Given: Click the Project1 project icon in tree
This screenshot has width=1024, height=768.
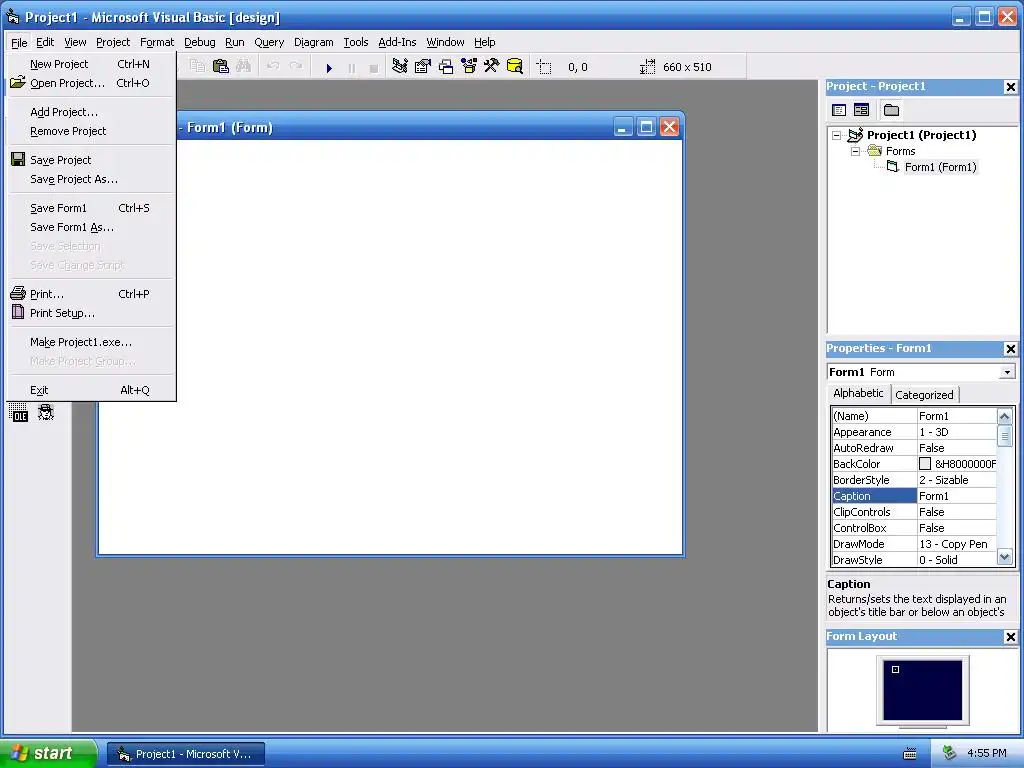Looking at the screenshot, I should (x=856, y=135).
